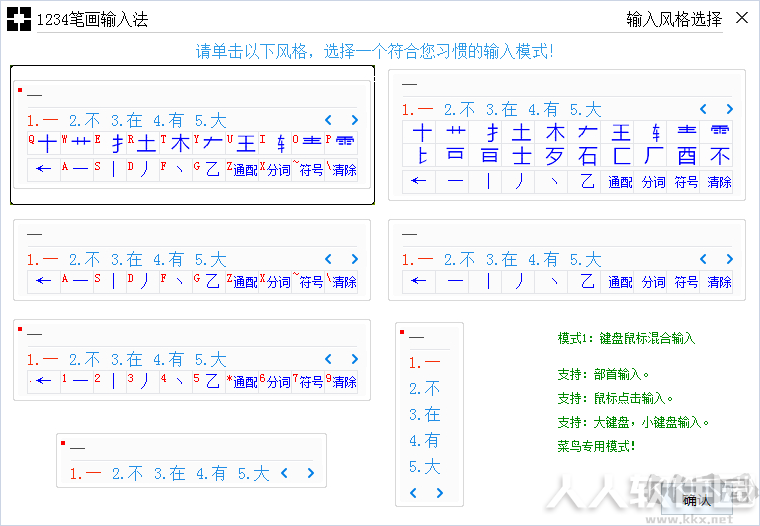The width and height of the screenshot is (760, 526).
Task: Click the 模式1: 键盘鼠标混合输入 description text
Action: (x=626, y=338)
